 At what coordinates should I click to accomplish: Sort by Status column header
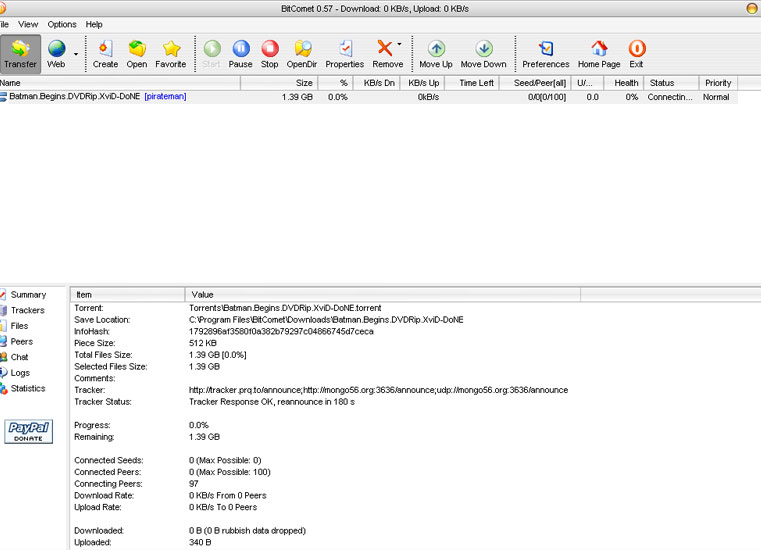[x=672, y=83]
